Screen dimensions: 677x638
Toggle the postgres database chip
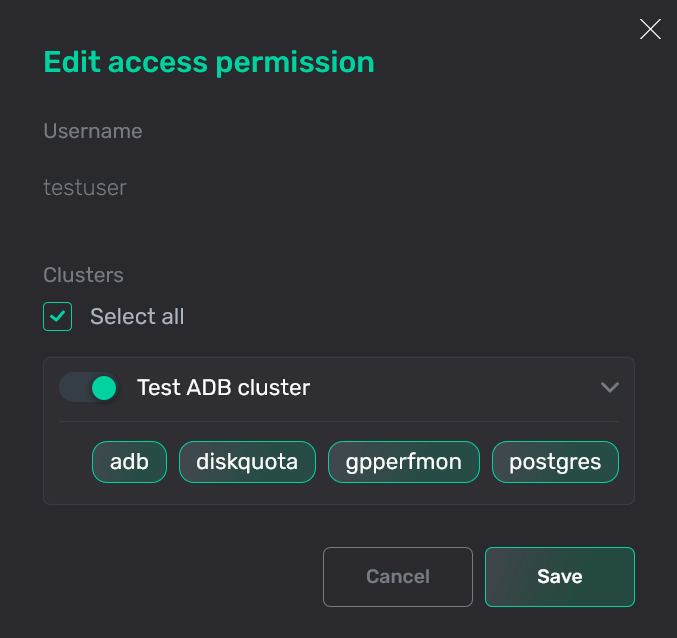555,462
